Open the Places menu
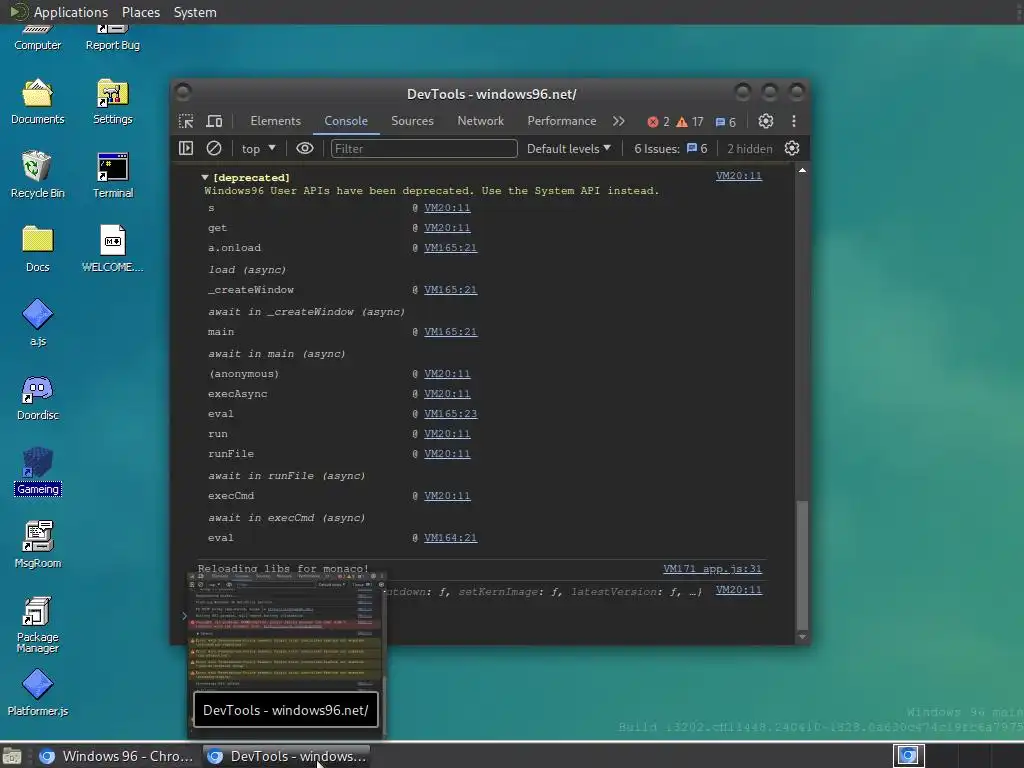Image resolution: width=1024 pixels, height=768 pixels. click(x=140, y=12)
